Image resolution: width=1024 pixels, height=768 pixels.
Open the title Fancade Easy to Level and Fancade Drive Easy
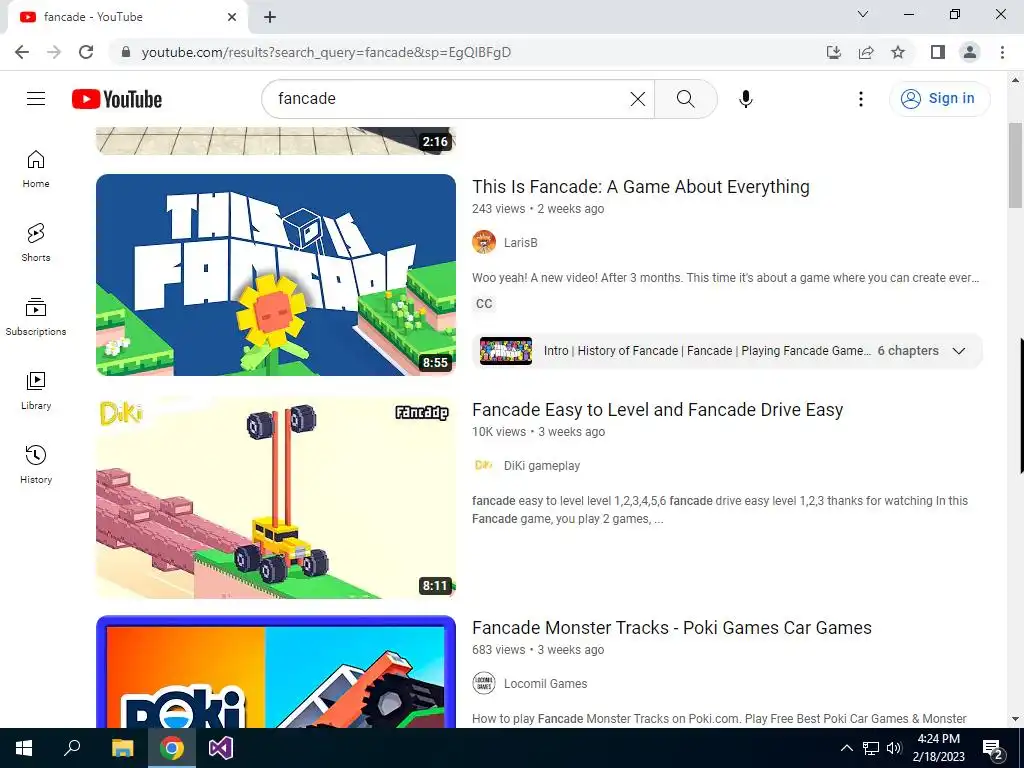658,410
